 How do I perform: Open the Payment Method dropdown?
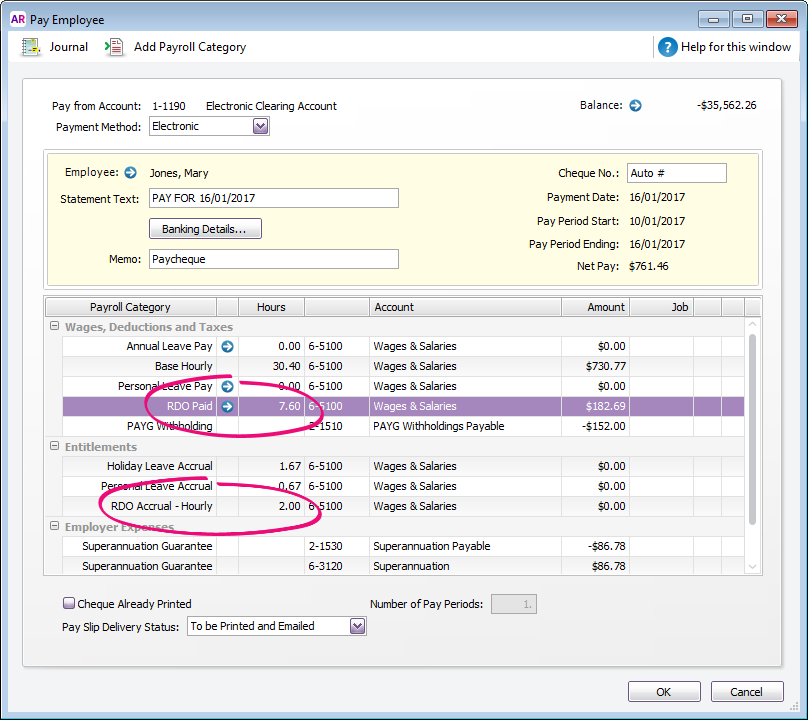pyautogui.click(x=260, y=127)
